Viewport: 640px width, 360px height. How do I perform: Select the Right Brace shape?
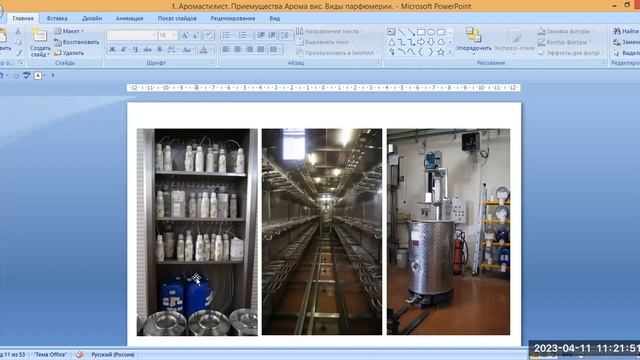click(x=431, y=52)
